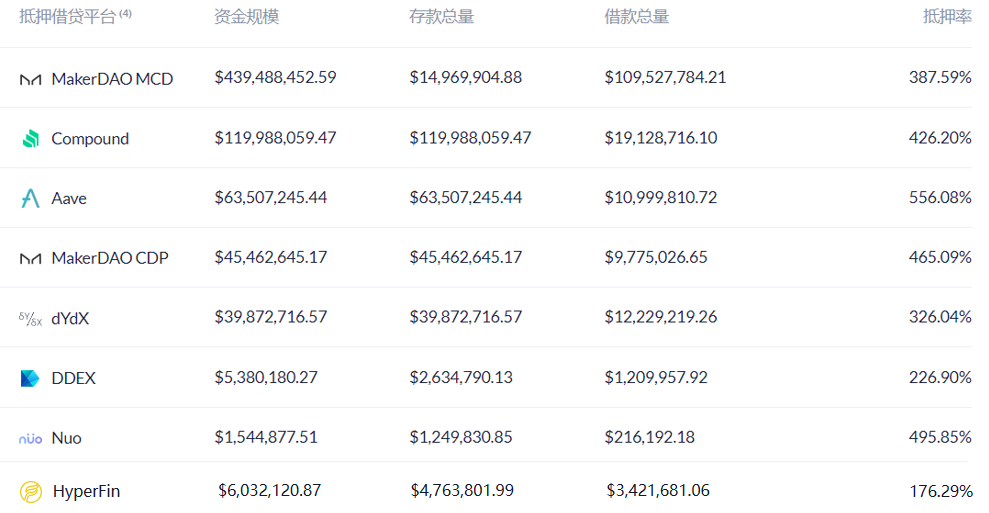Screen dimensions: 989x513
Task: Click the MakerDAO MCD logo icon
Action: coord(30,80)
